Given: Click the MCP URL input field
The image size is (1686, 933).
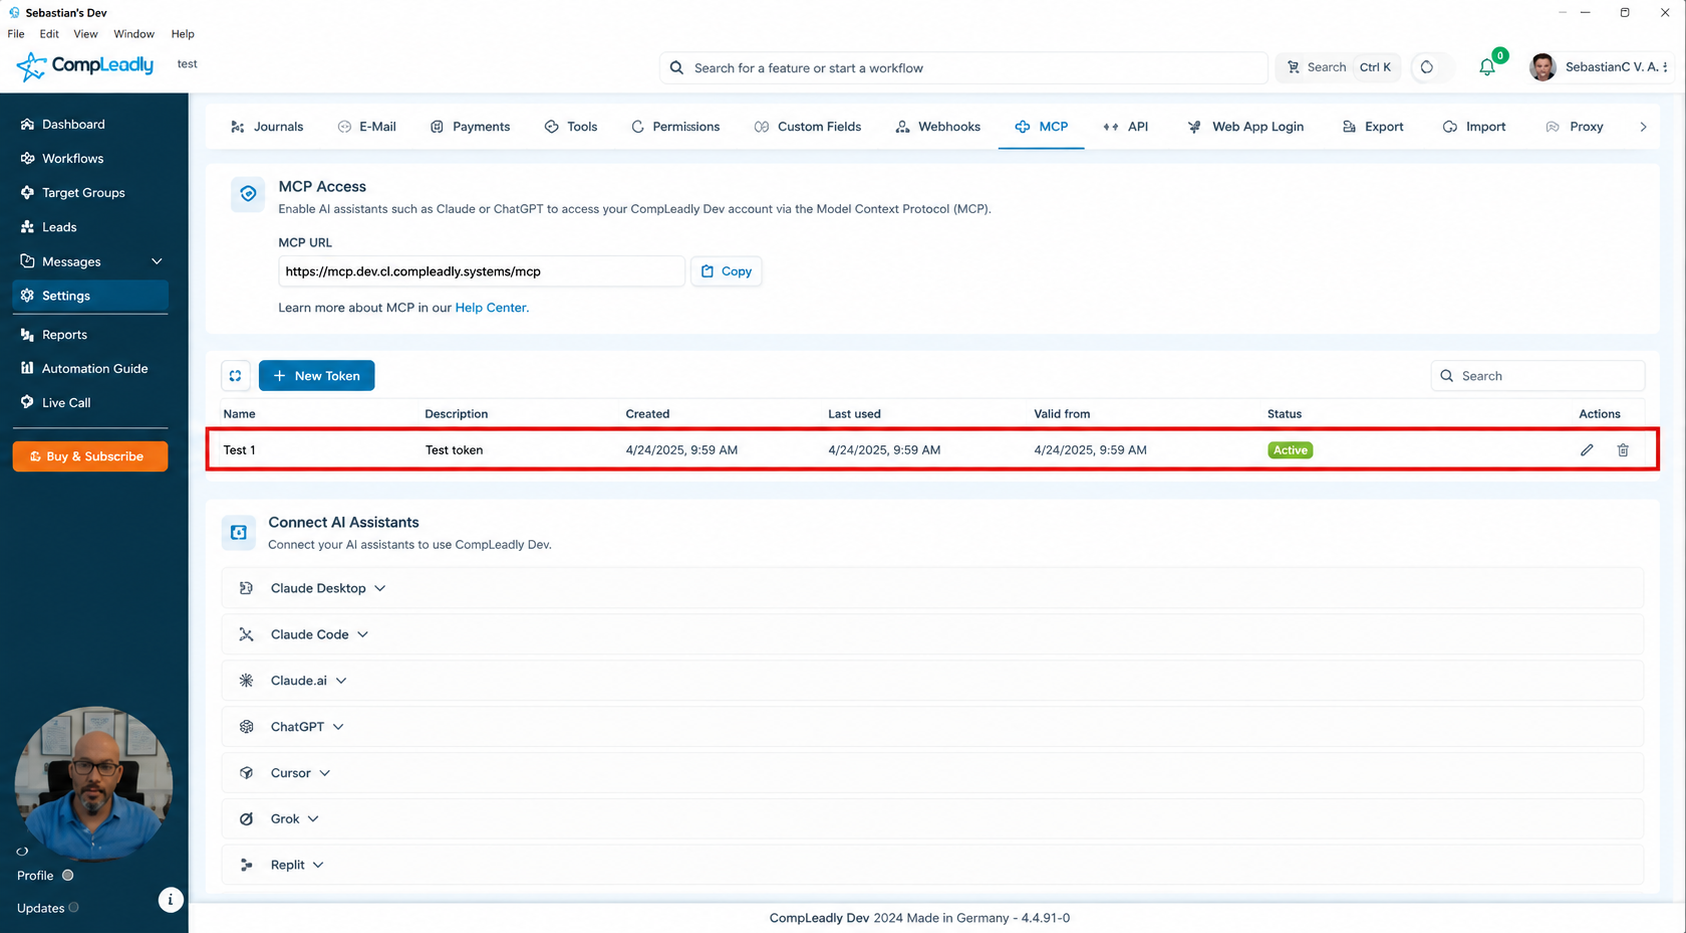Looking at the screenshot, I should (481, 271).
